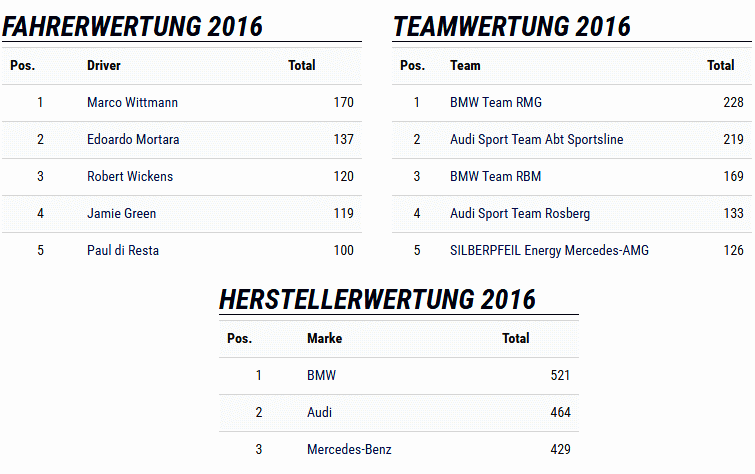Select Edoardo Mortara in the driver standings
Screen dimensions: 755x474
[x=133, y=140]
